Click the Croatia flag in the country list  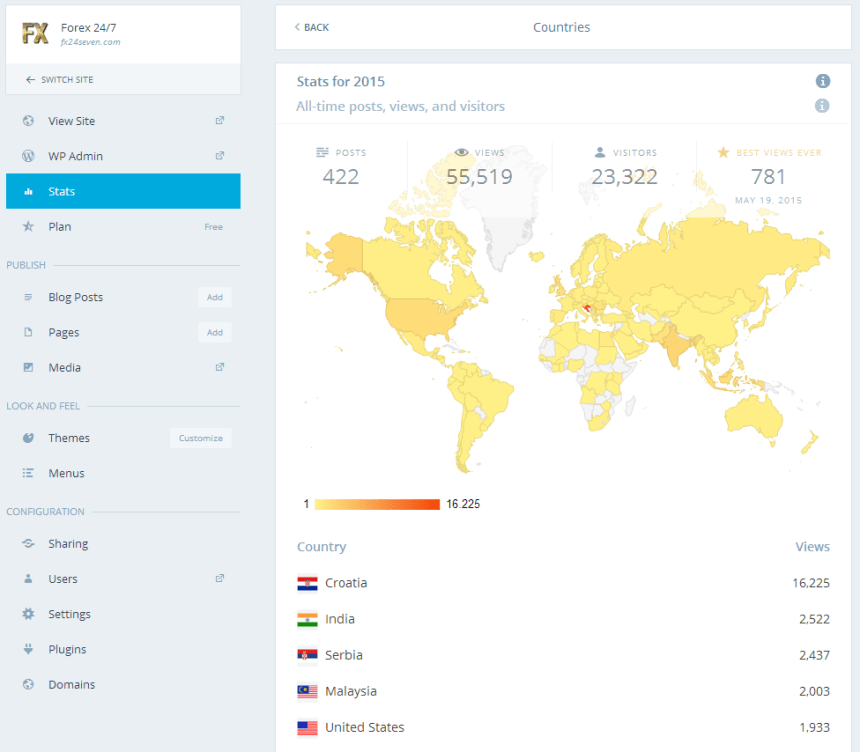(x=310, y=582)
